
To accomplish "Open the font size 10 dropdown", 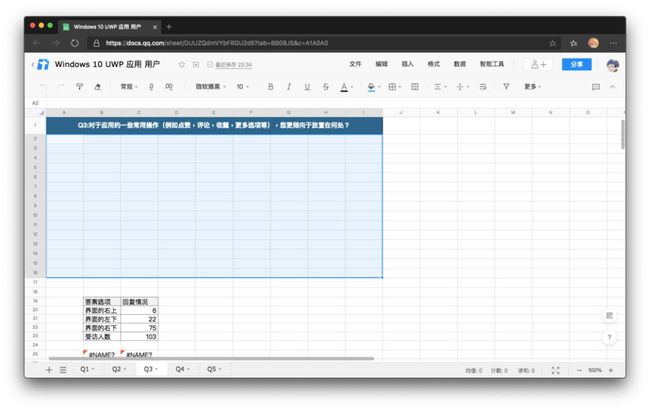I will point(243,87).
